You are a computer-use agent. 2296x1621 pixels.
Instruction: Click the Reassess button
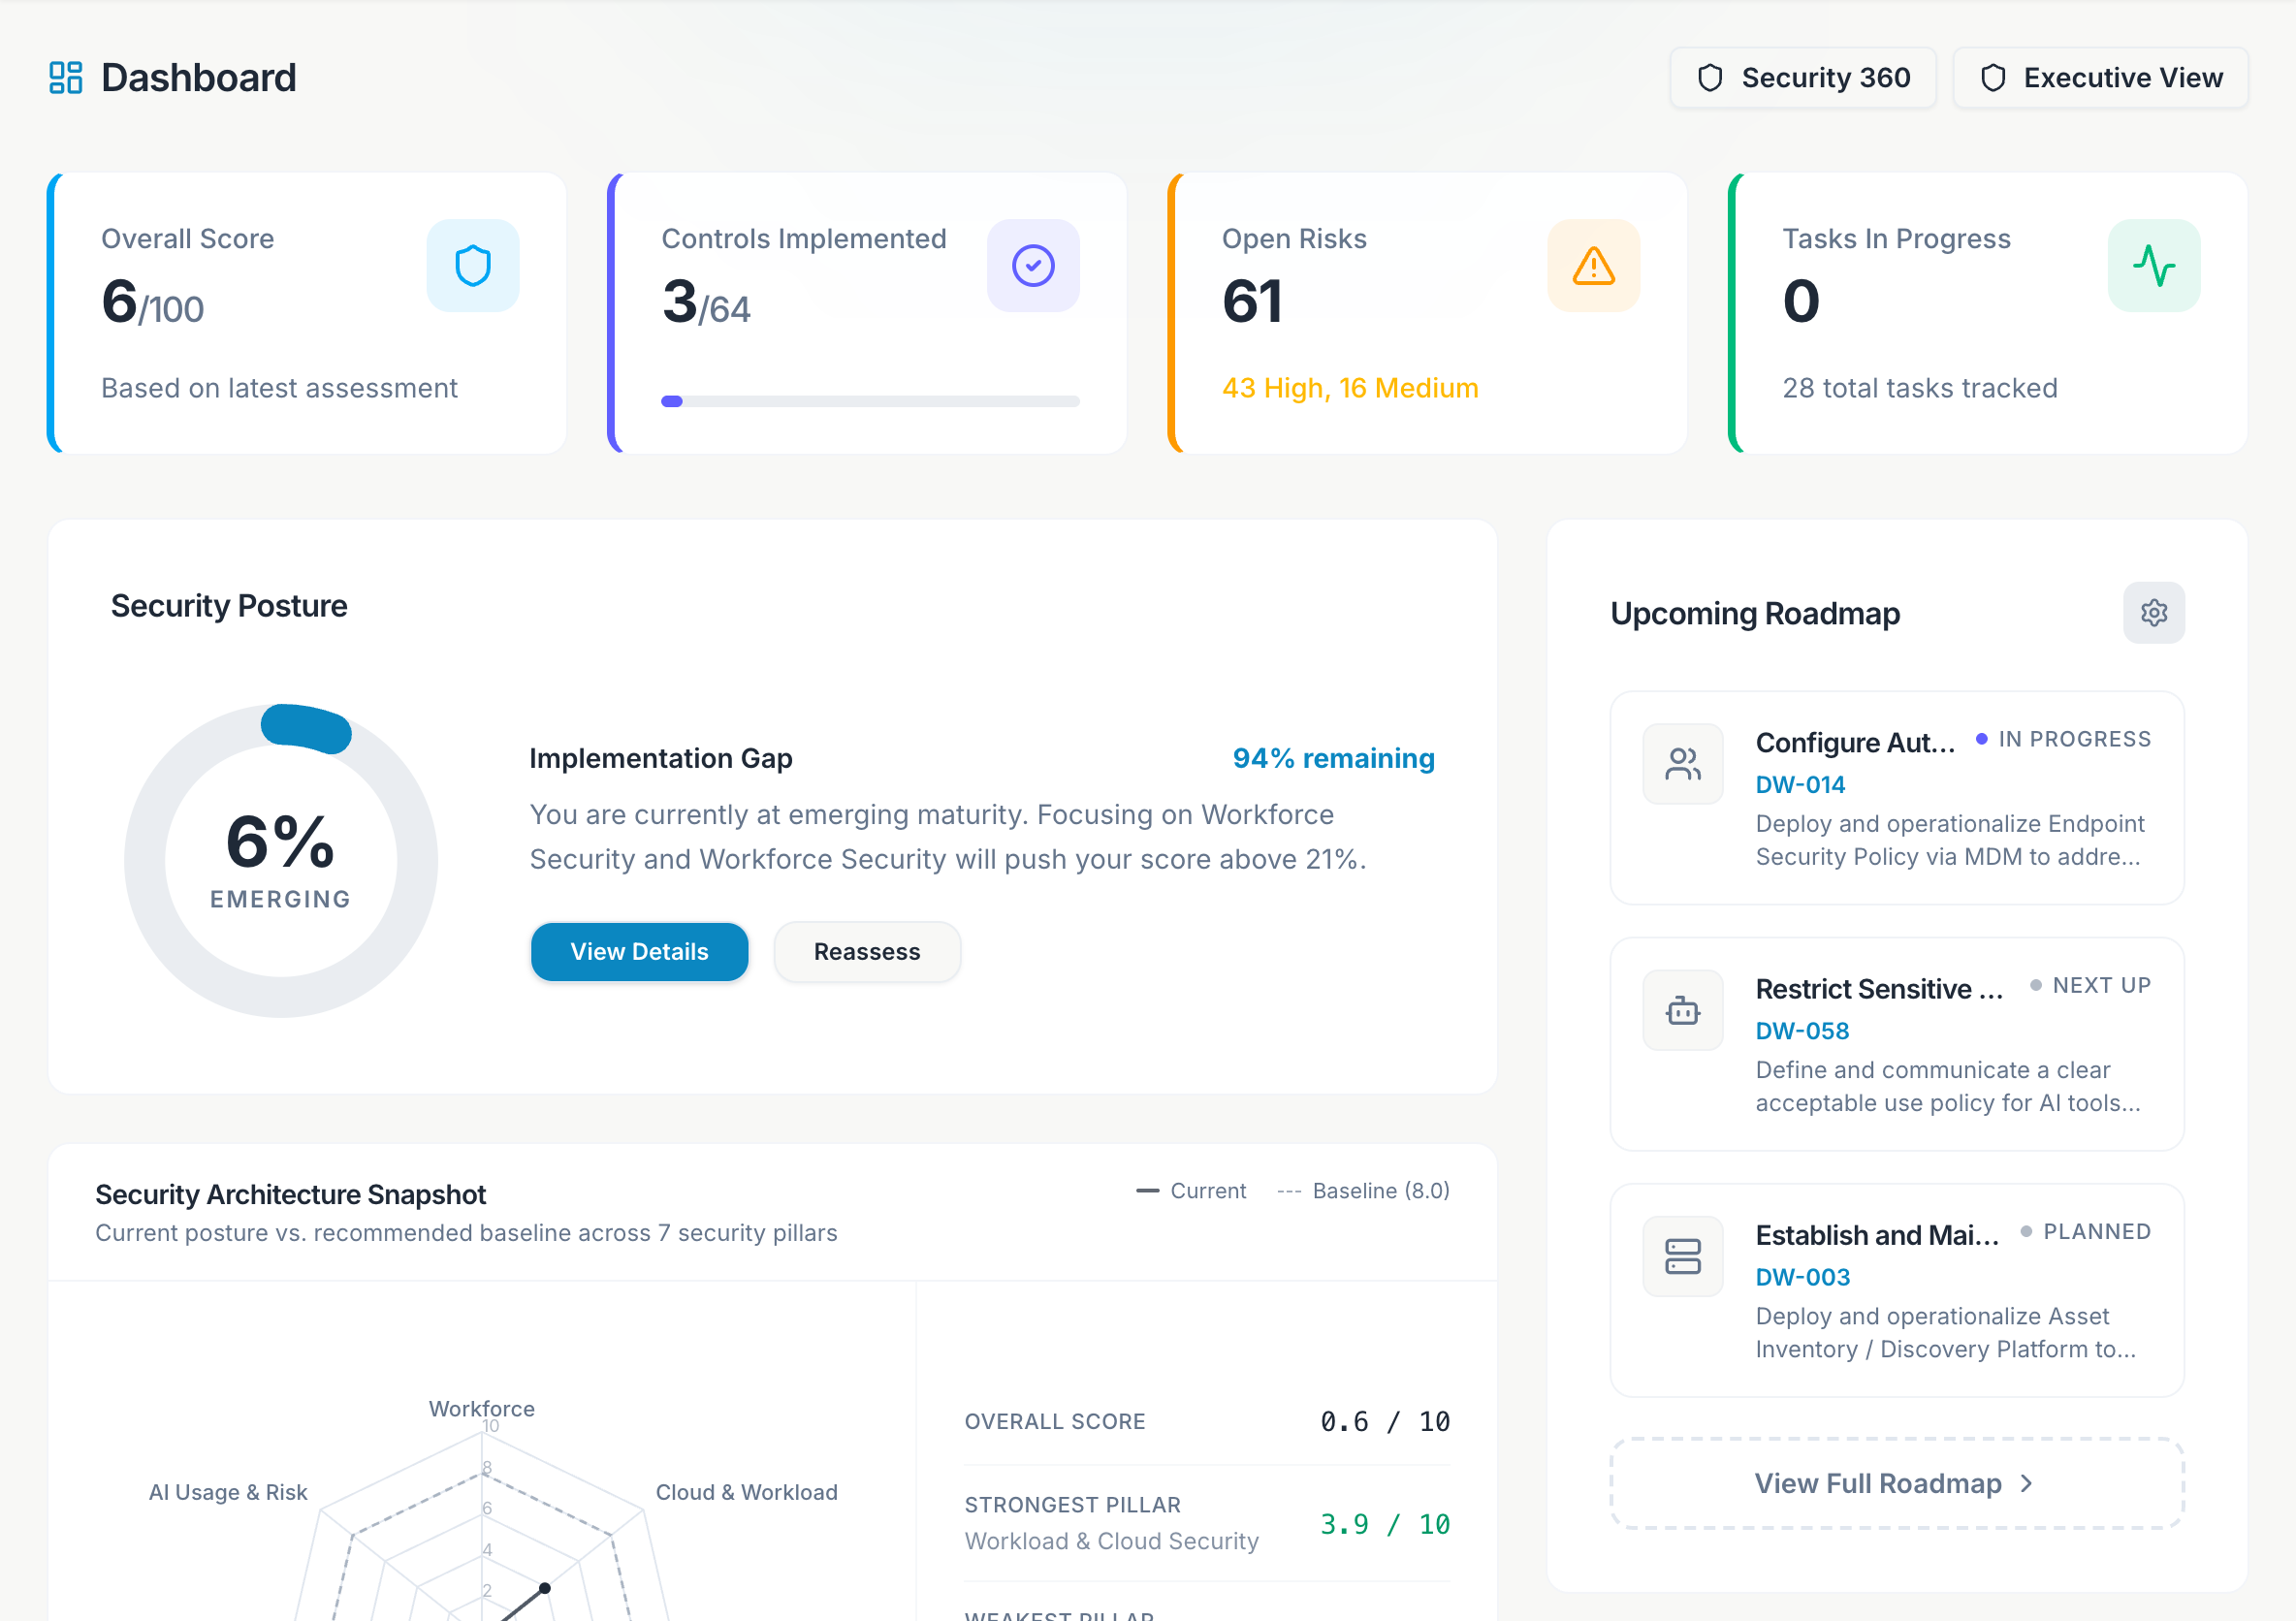click(x=867, y=952)
